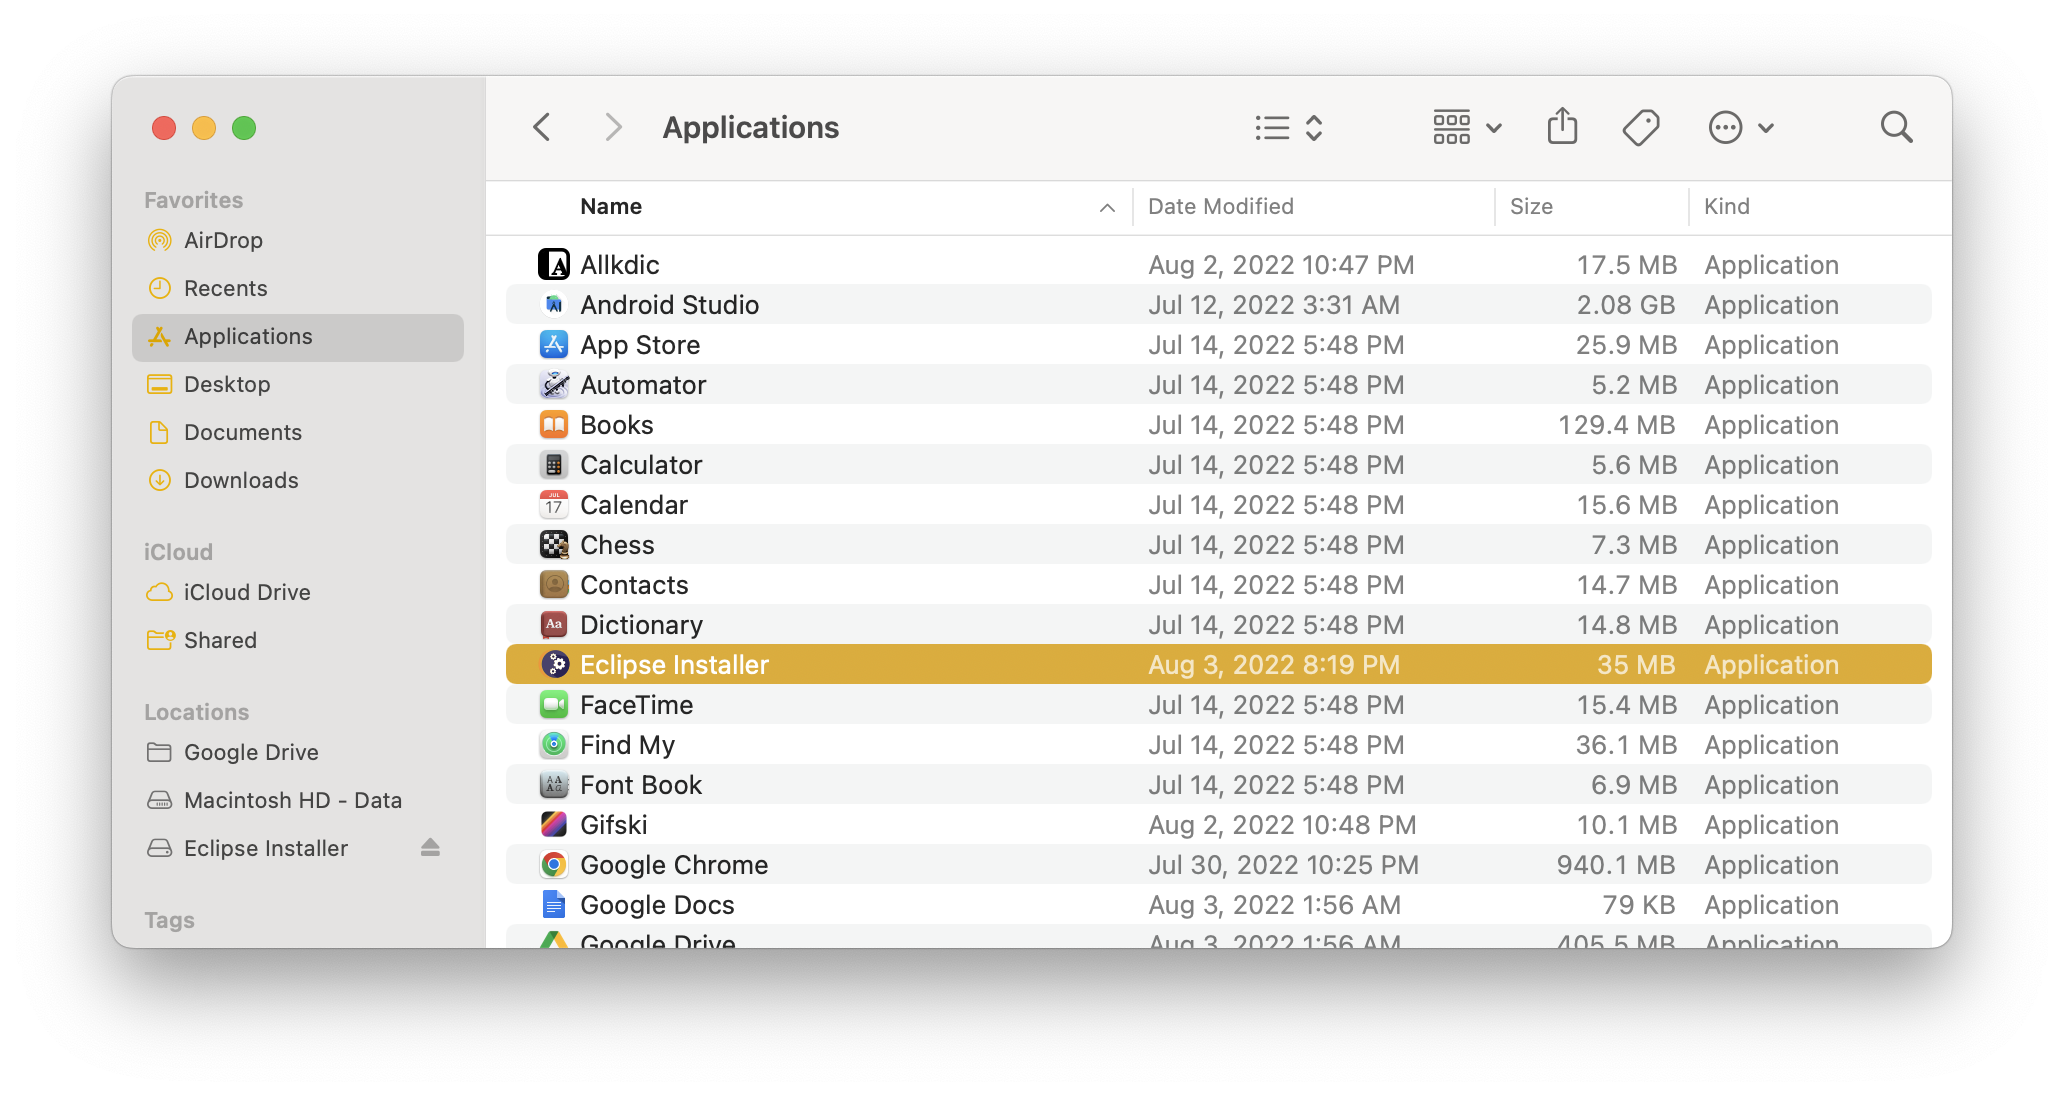Viewport: 2064px width, 1096px height.
Task: Select the Dictionary application row
Action: click(641, 625)
